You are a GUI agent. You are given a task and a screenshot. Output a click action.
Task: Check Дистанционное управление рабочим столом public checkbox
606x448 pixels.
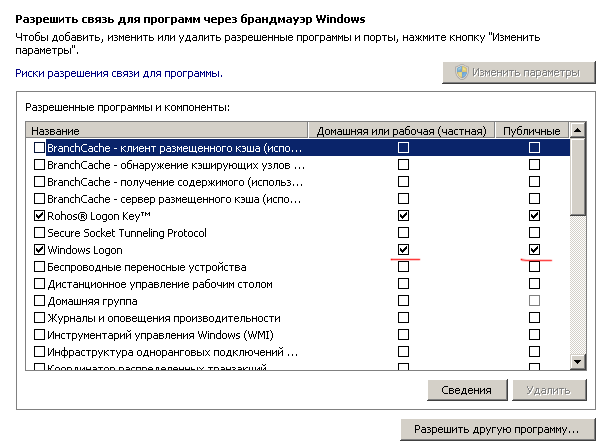(x=535, y=284)
